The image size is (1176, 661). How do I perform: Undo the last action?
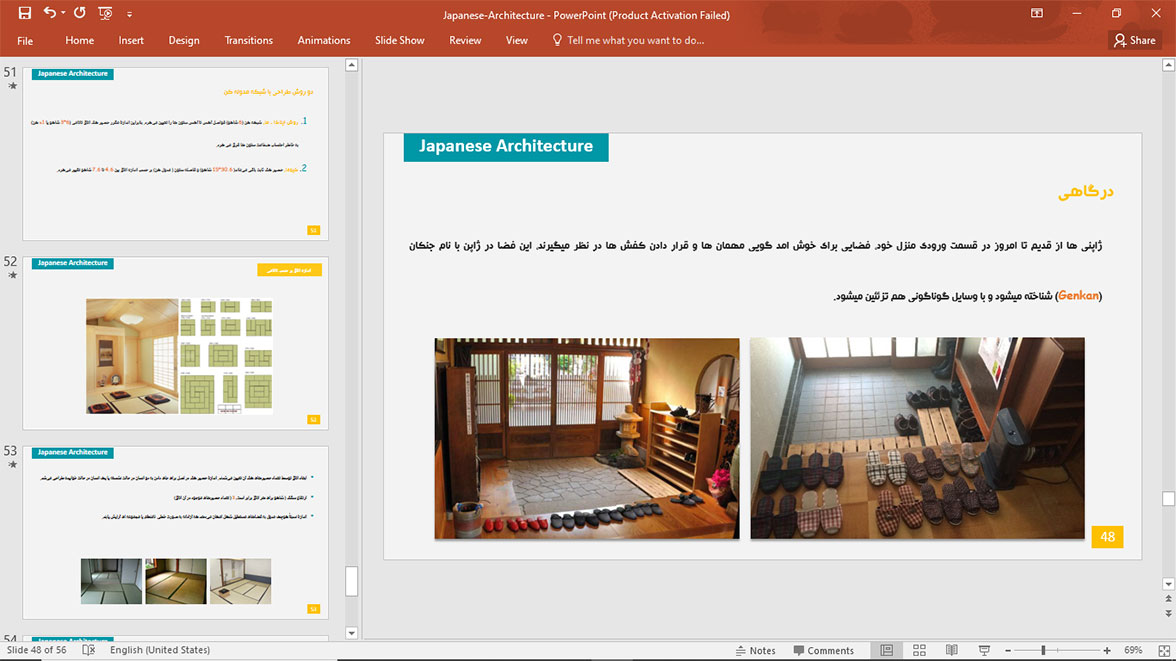(50, 13)
